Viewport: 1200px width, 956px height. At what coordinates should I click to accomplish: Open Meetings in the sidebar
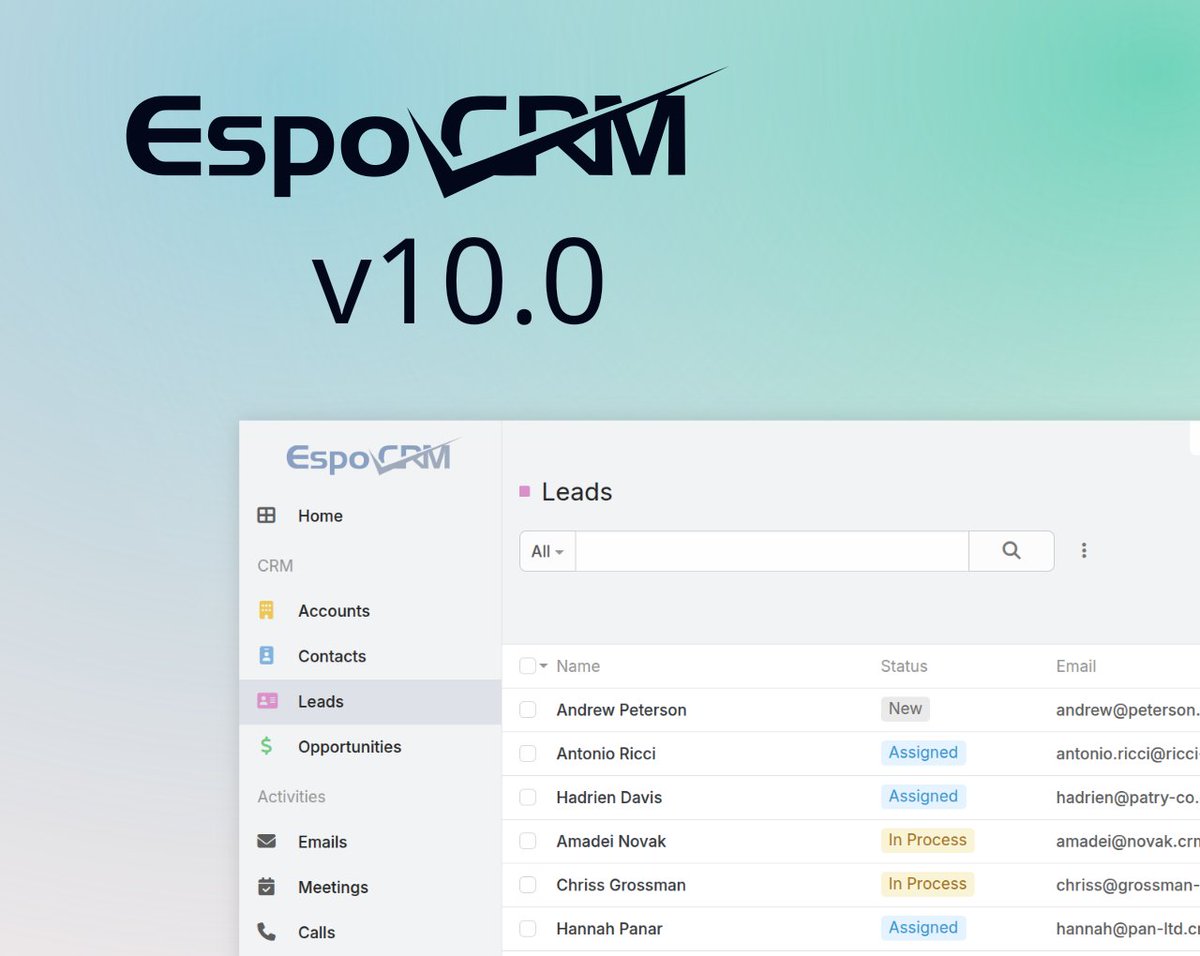point(370,887)
